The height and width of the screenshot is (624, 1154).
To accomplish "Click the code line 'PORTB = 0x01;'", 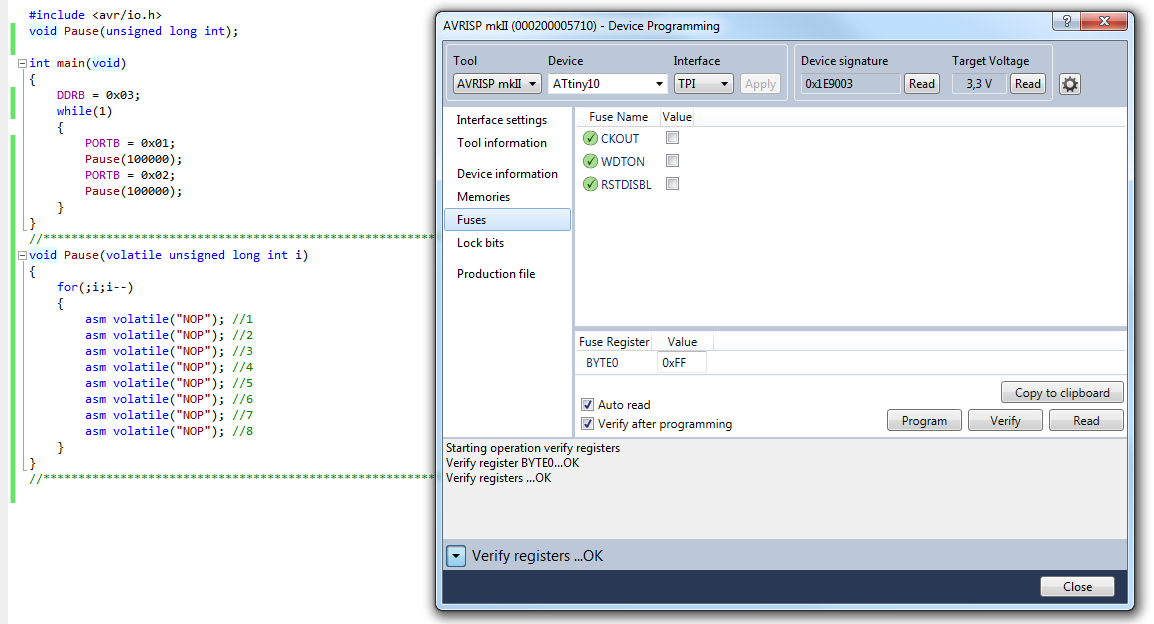I will coord(130,143).
